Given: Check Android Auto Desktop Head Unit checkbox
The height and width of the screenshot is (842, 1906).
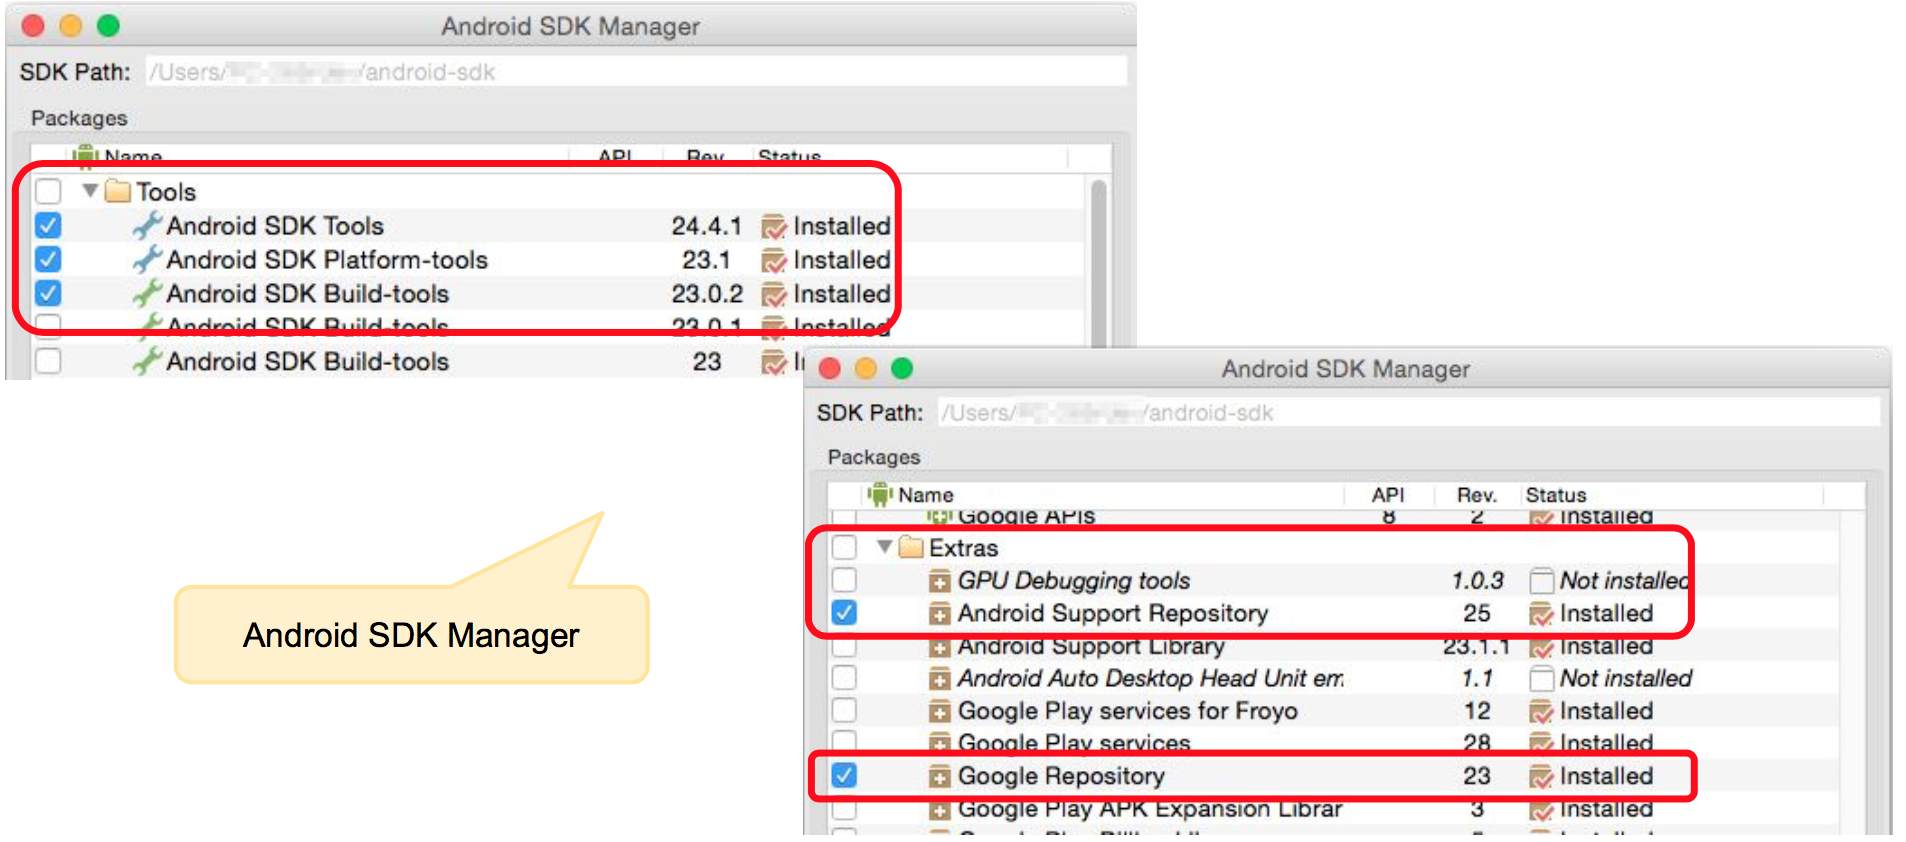Looking at the screenshot, I should [x=844, y=677].
